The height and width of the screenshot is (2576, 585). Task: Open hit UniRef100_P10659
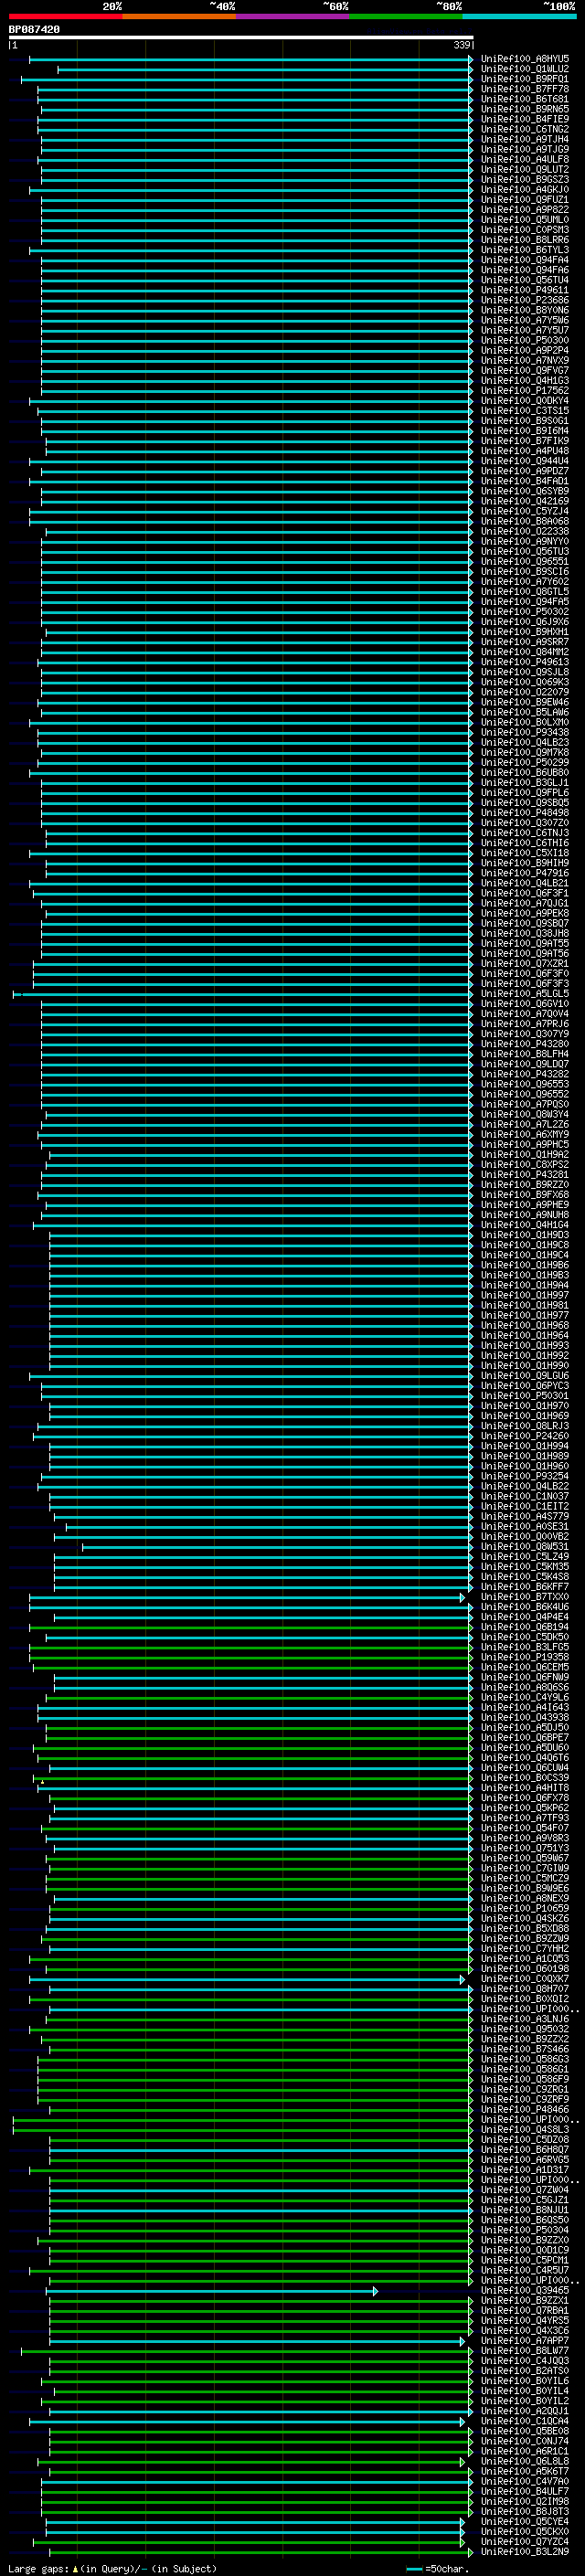pos(525,1908)
